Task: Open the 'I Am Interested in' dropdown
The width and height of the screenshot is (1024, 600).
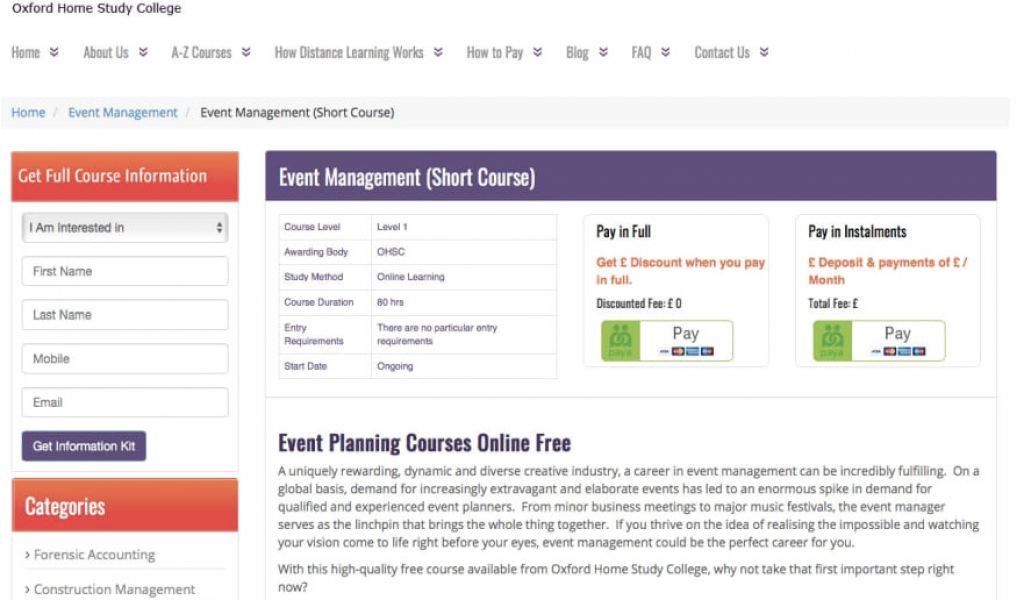Action: (x=125, y=228)
